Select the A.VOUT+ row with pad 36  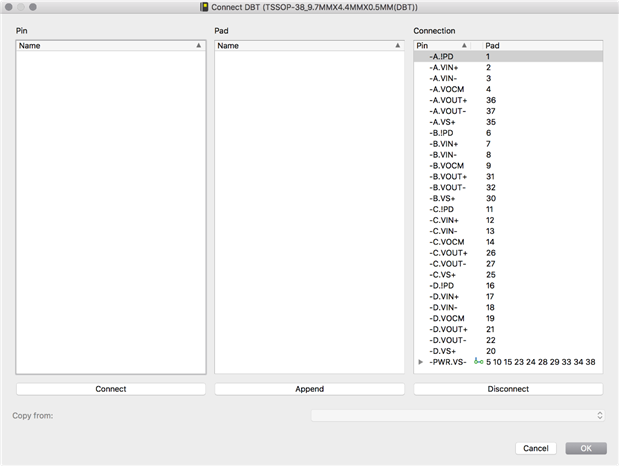tap(508, 100)
